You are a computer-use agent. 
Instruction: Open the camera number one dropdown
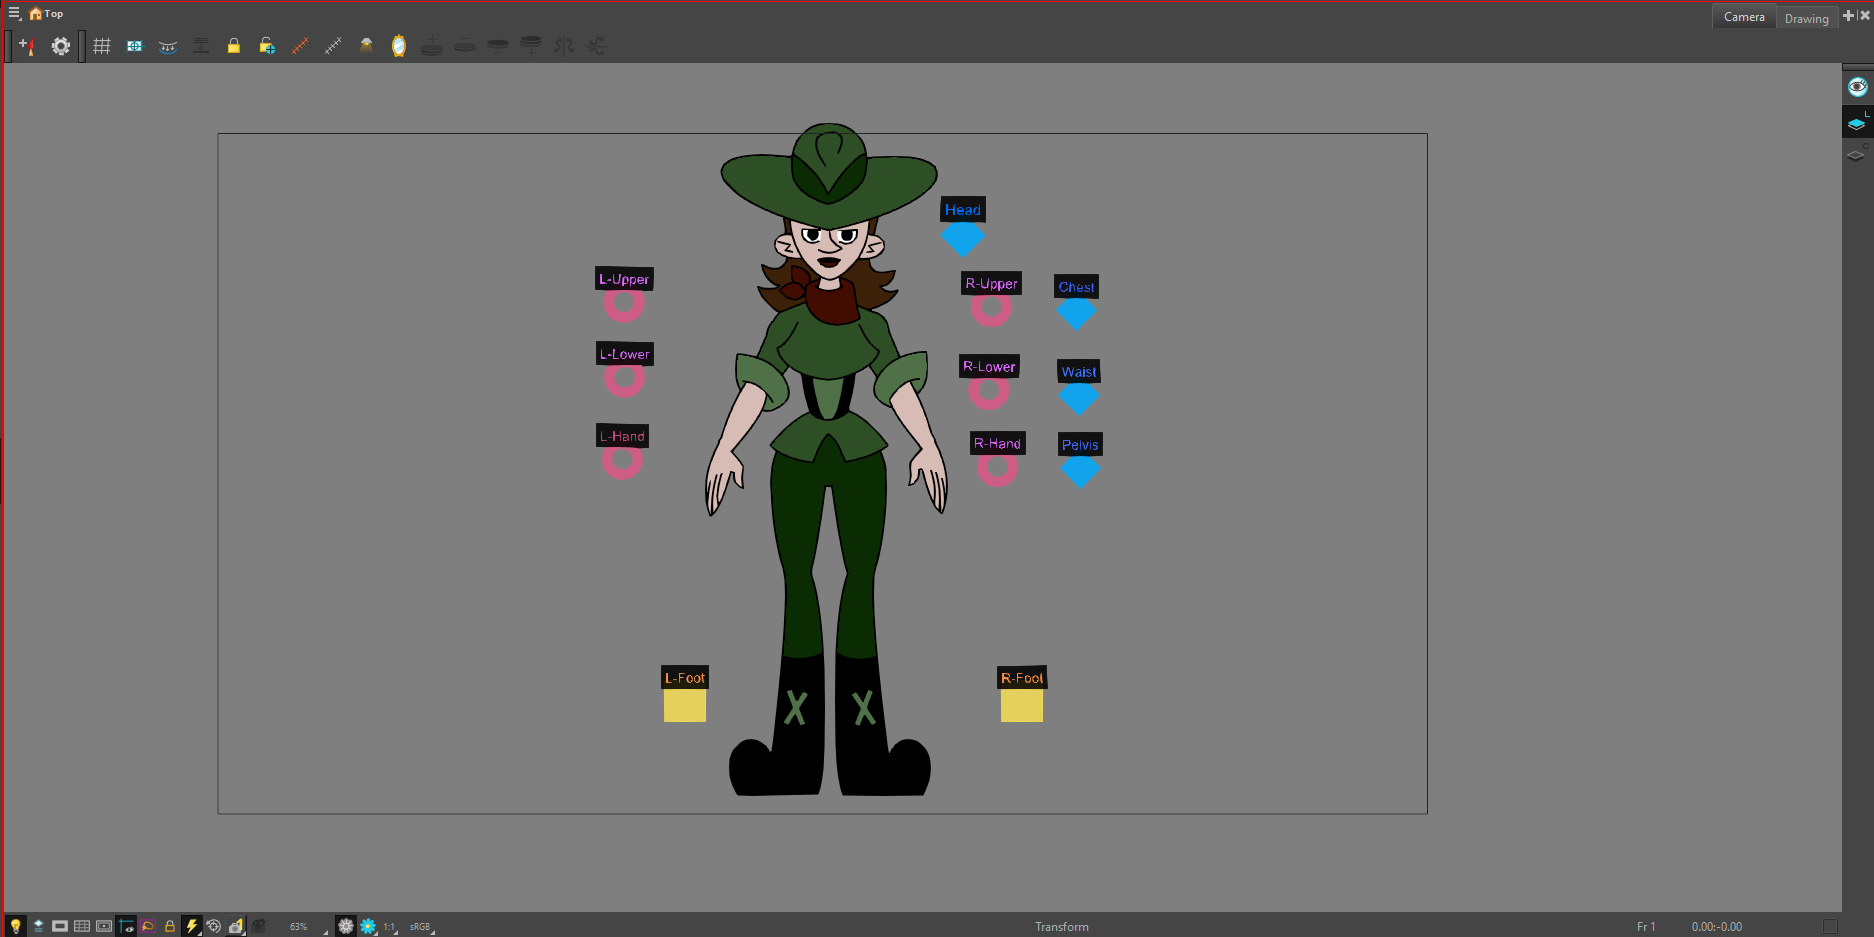click(236, 926)
